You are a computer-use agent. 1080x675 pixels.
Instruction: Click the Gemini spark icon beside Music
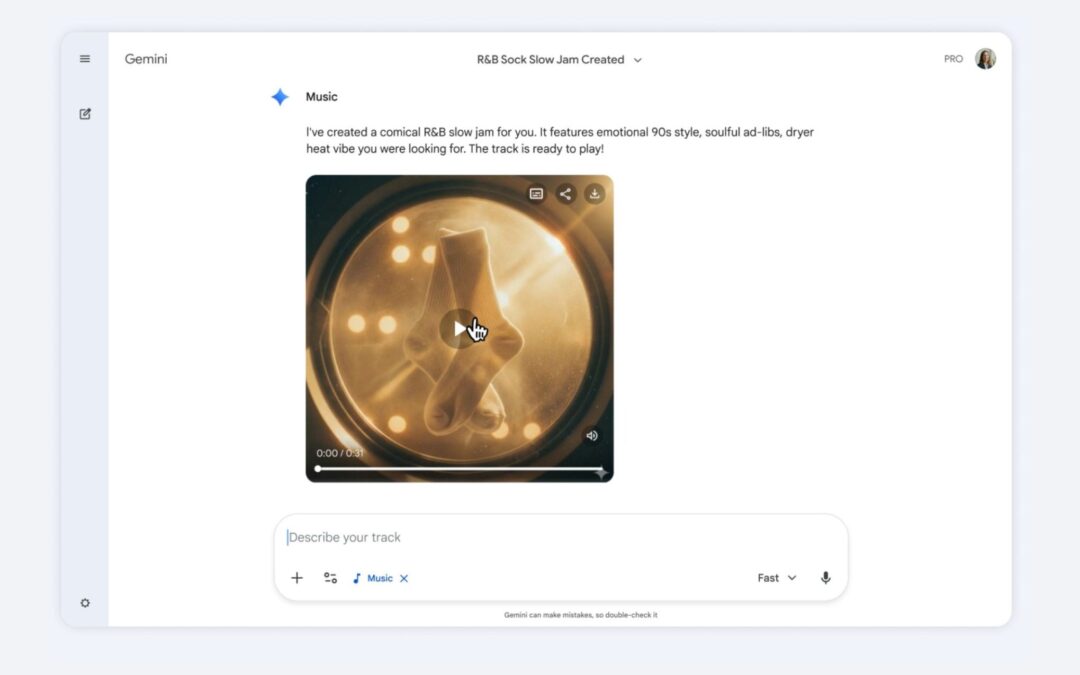click(279, 96)
